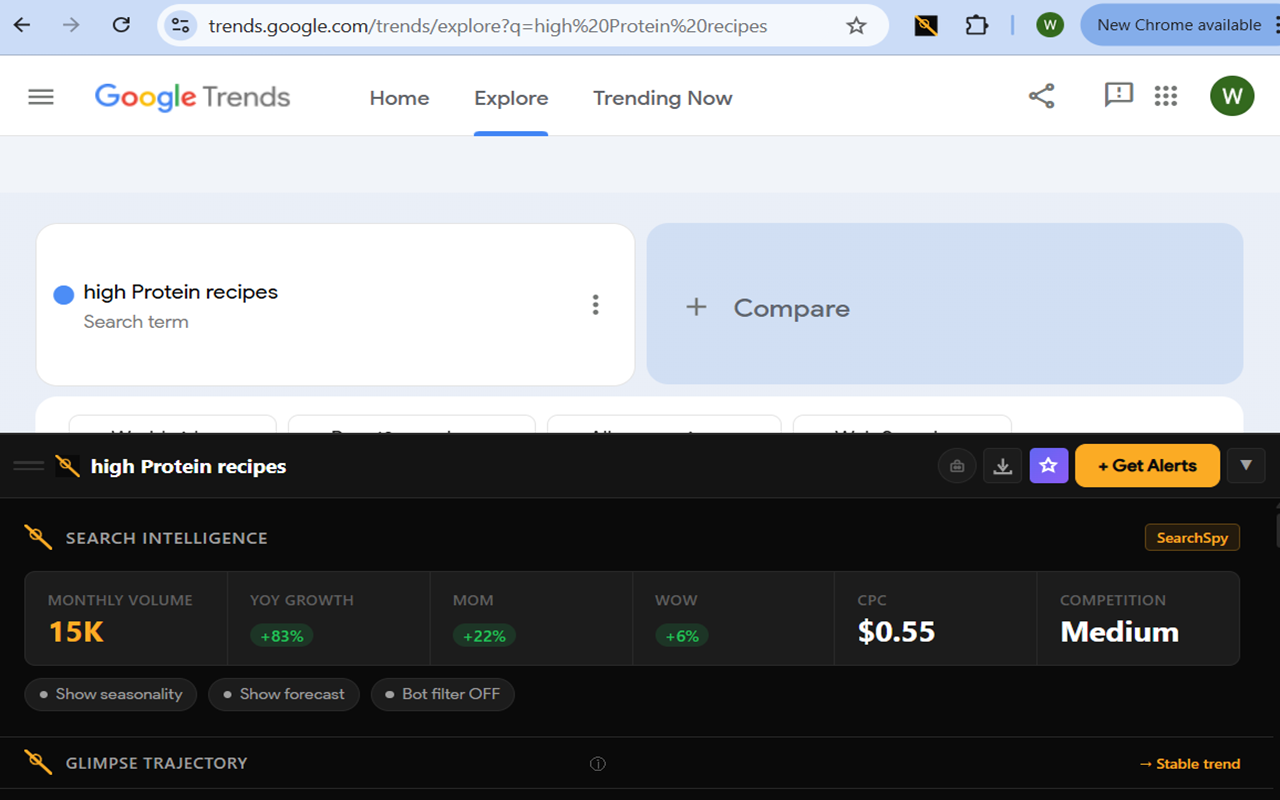Add a comparison term with Compare
1280x800 pixels.
pyautogui.click(x=945, y=304)
